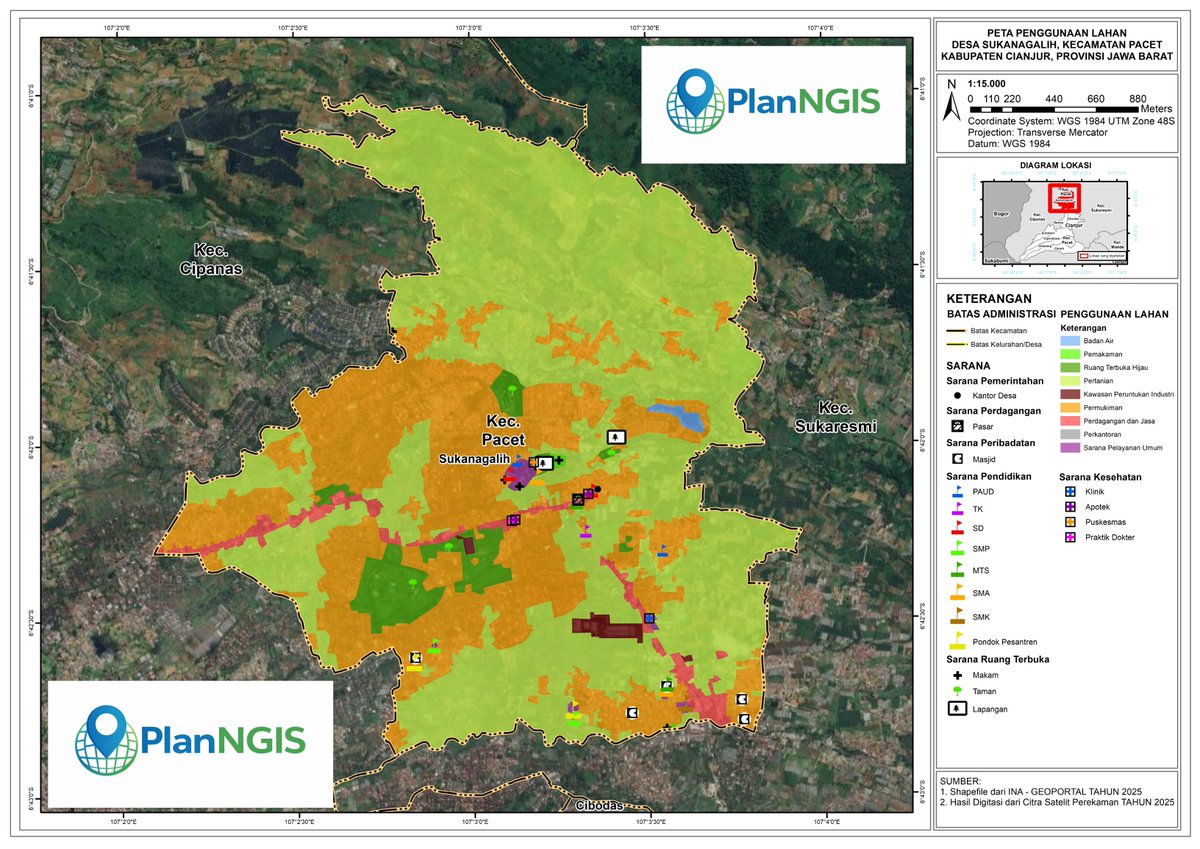Viewport: 1200px width, 849px height.
Task: Click the Lapangan legend icon
Action: 955,709
